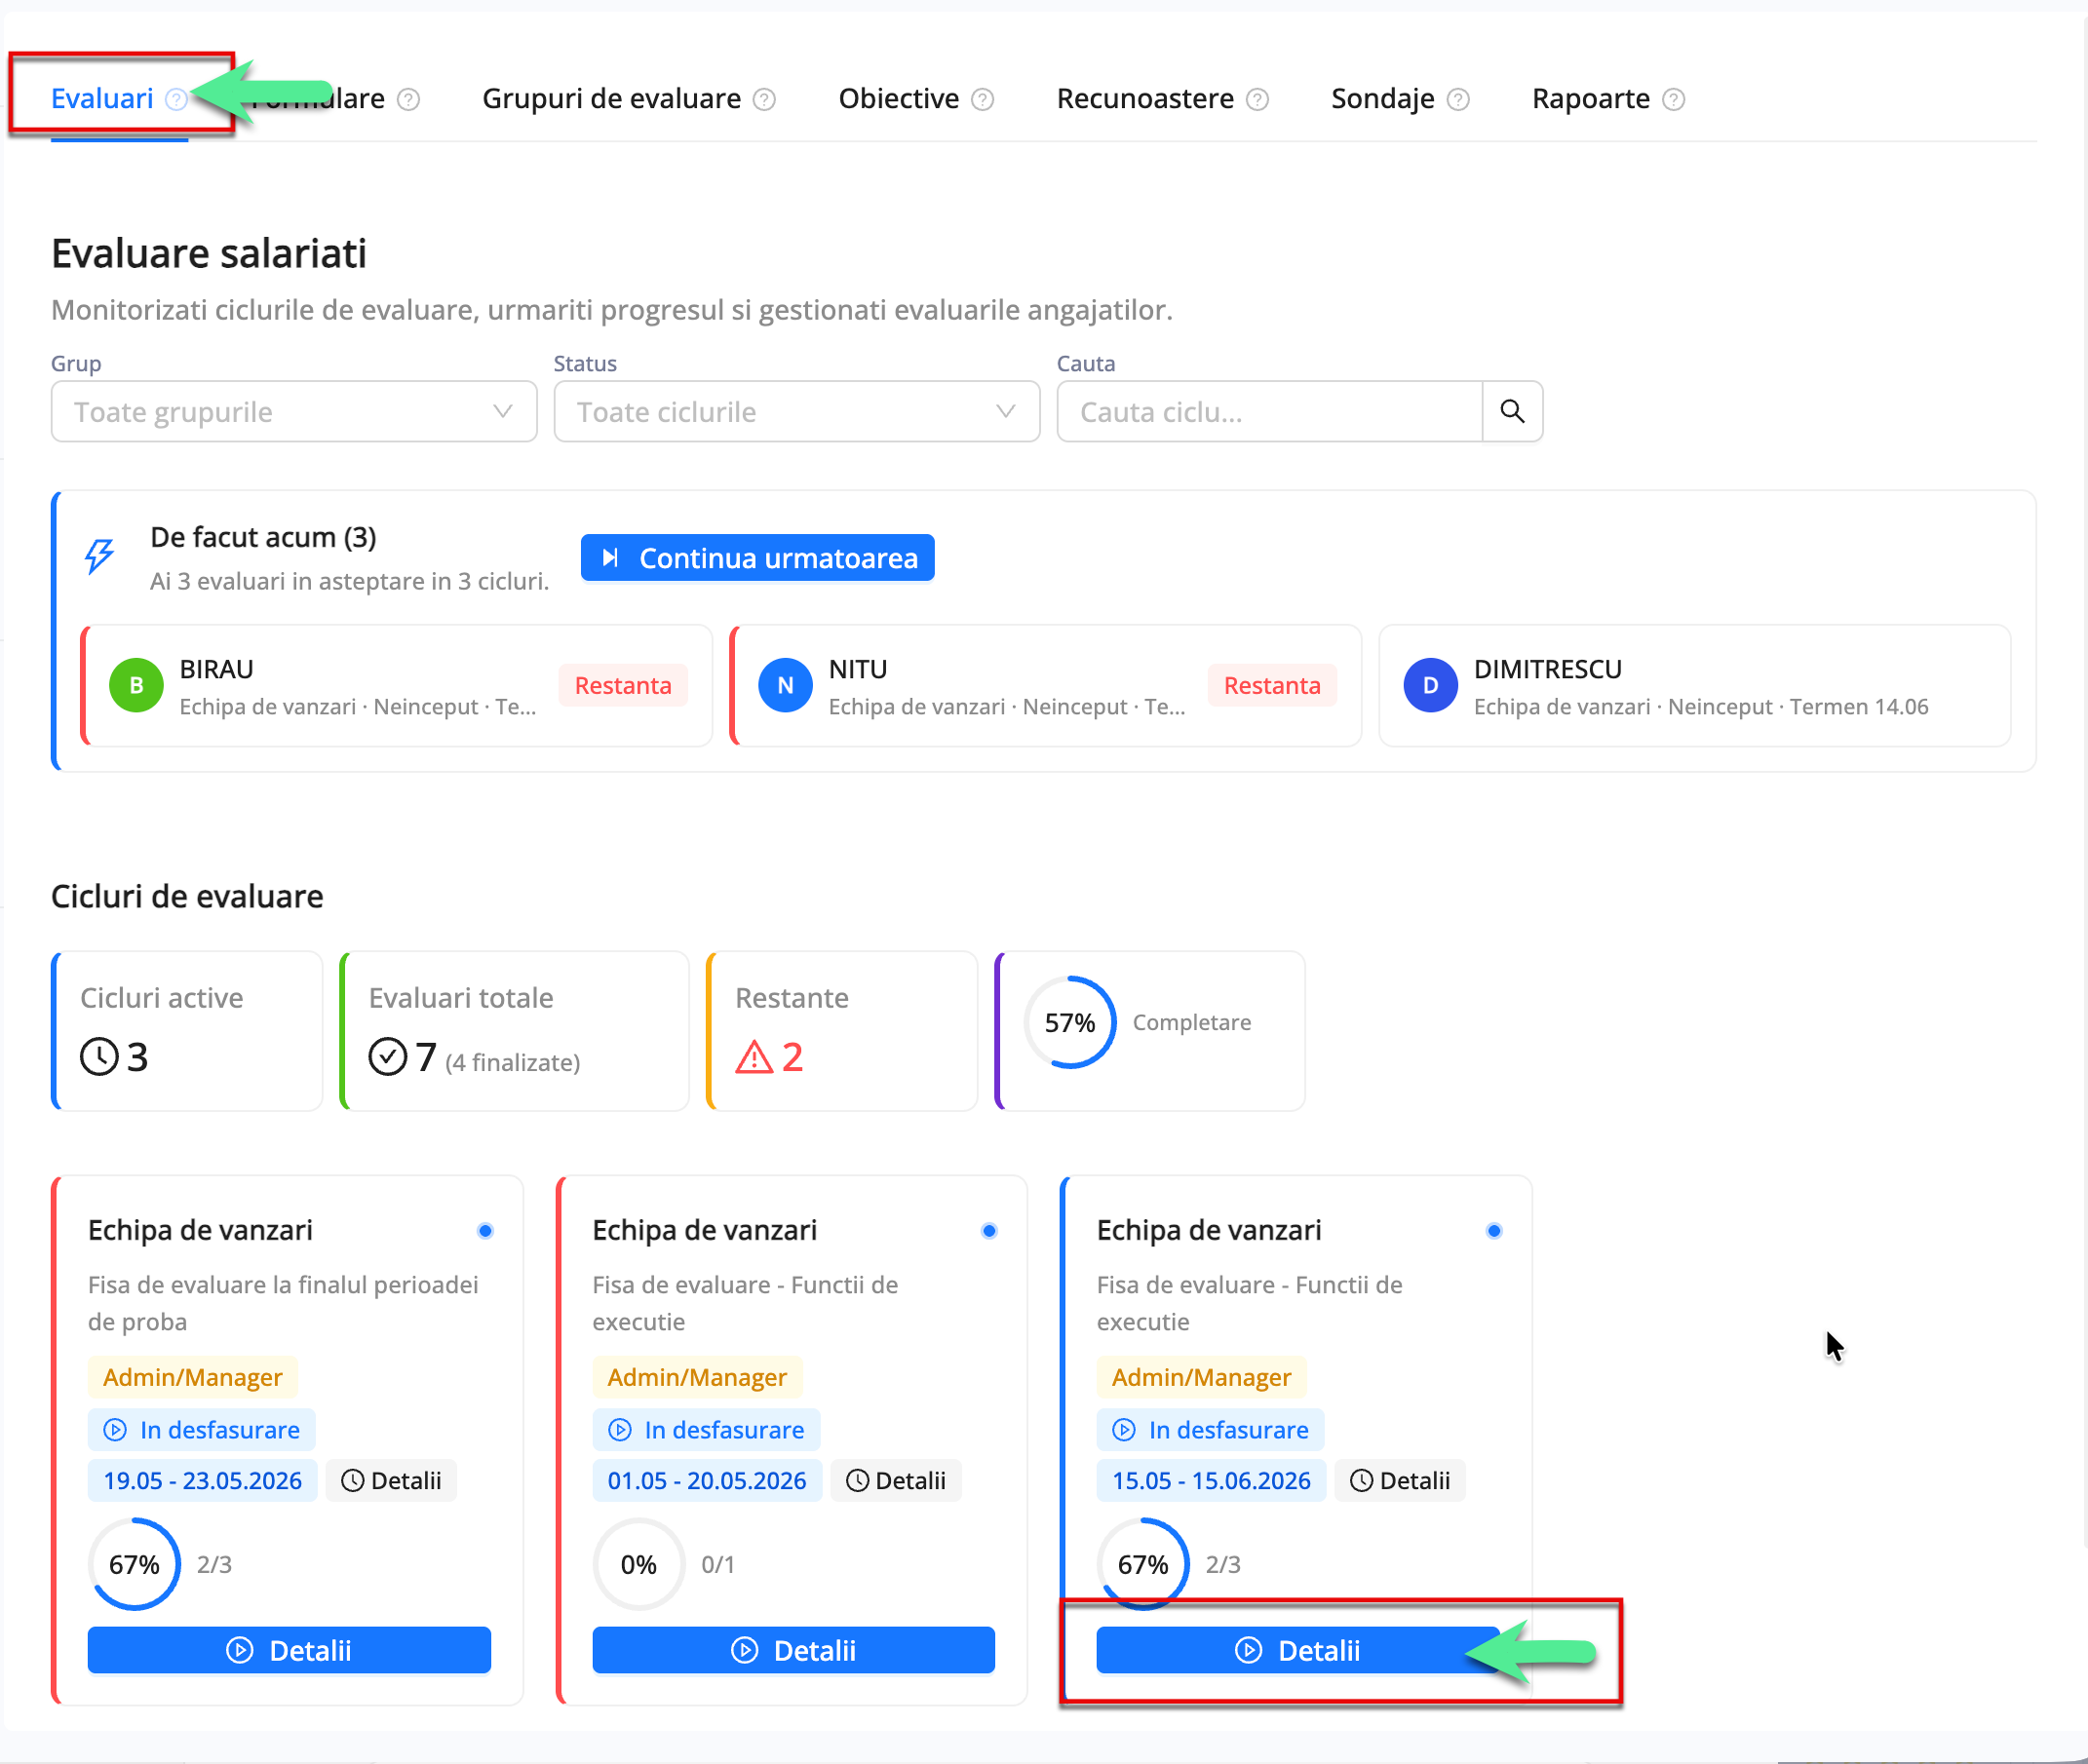The height and width of the screenshot is (1764, 2088).
Task: Click status dot on 15.05 - 15.06.2026 cycle card
Action: 1494,1230
